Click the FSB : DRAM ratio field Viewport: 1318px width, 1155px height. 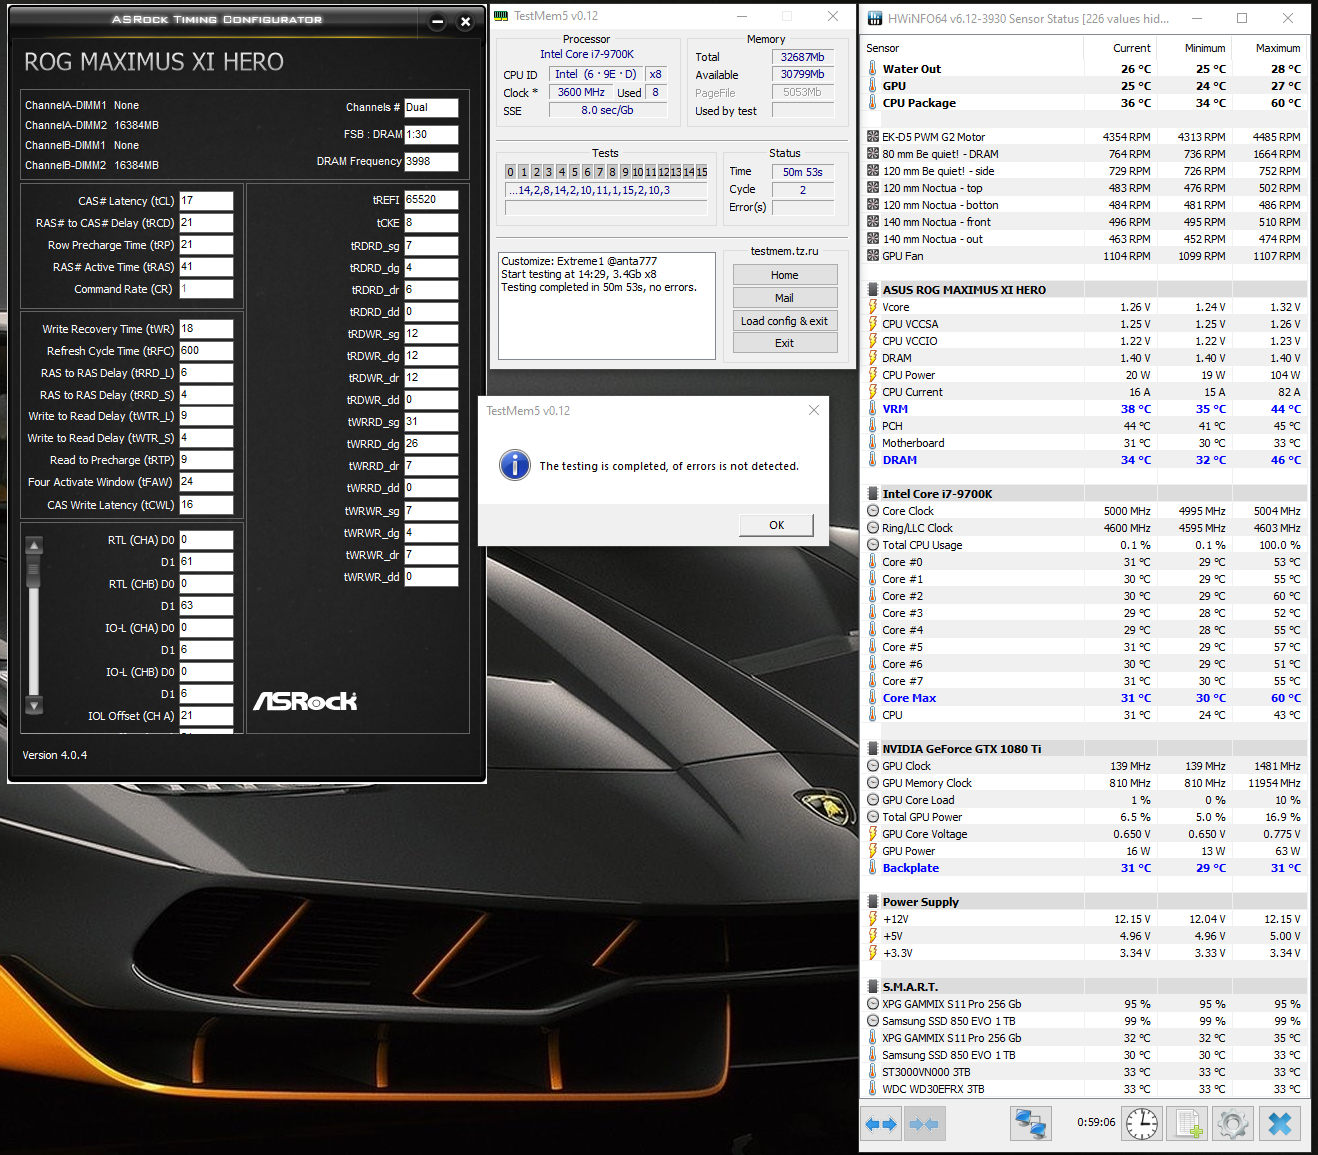431,134
